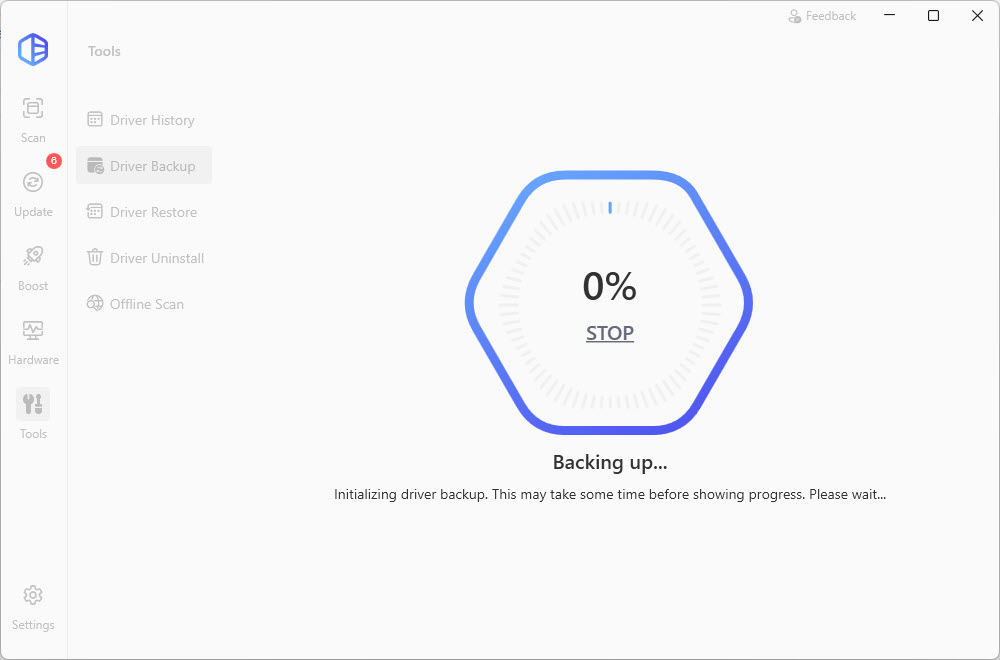The image size is (1000, 660).
Task: Open the Update section icon
Action: pos(33,182)
